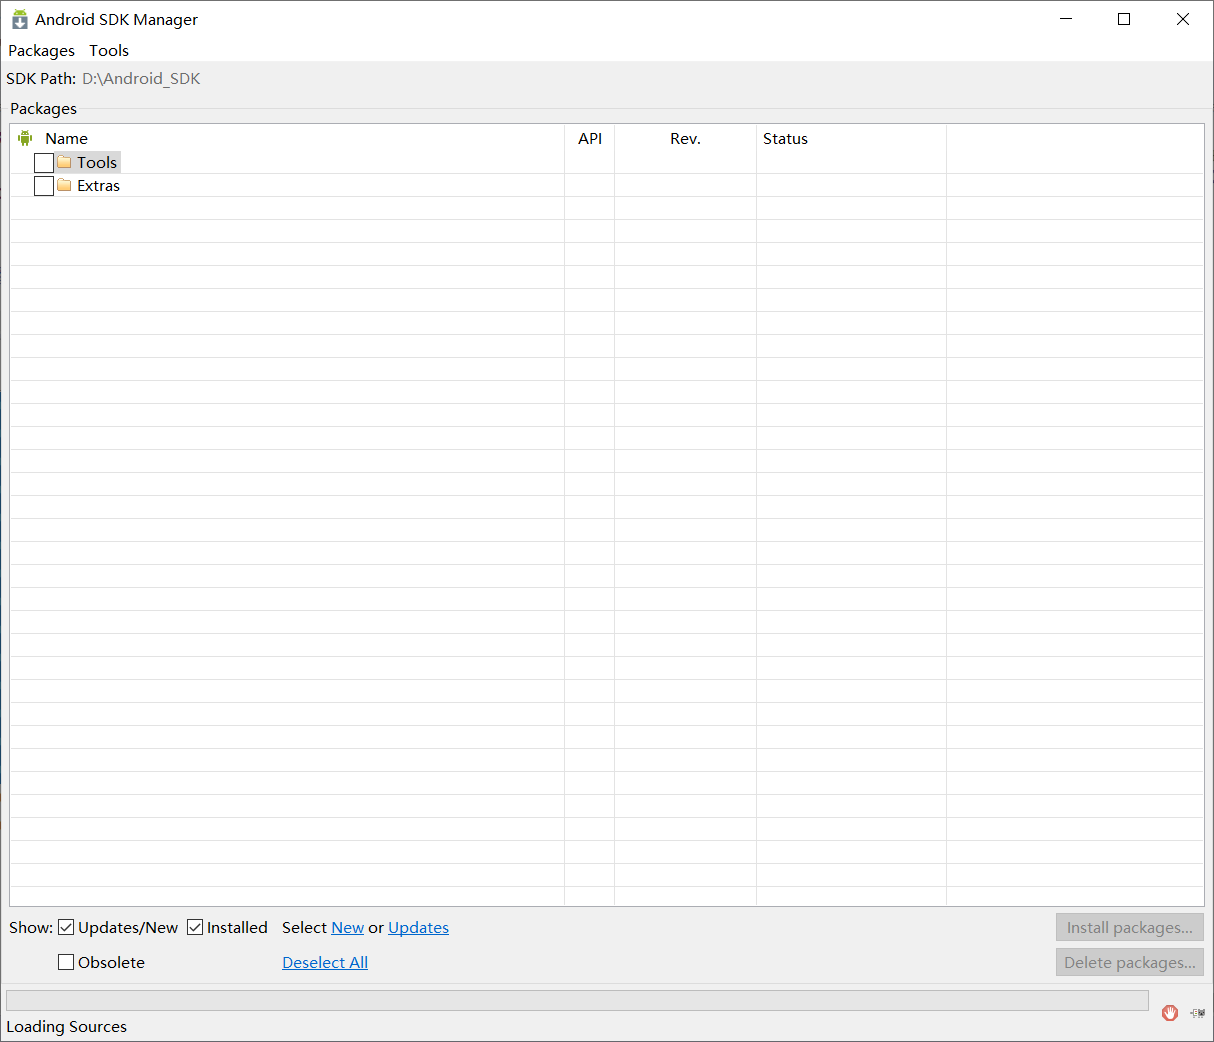Click the Android SDK Manager title bar icon
Viewport: 1214px width, 1042px height.
19,19
